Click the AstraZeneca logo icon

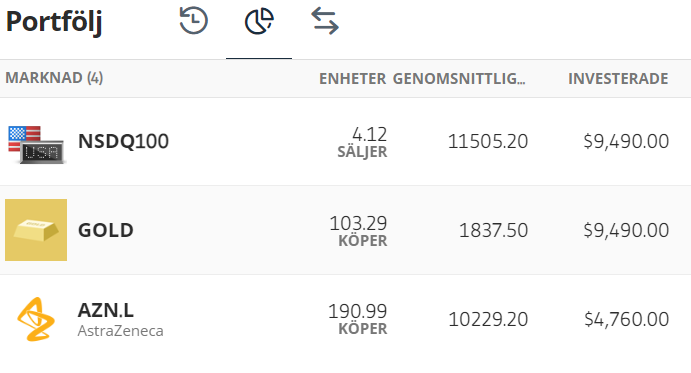click(x=36, y=319)
